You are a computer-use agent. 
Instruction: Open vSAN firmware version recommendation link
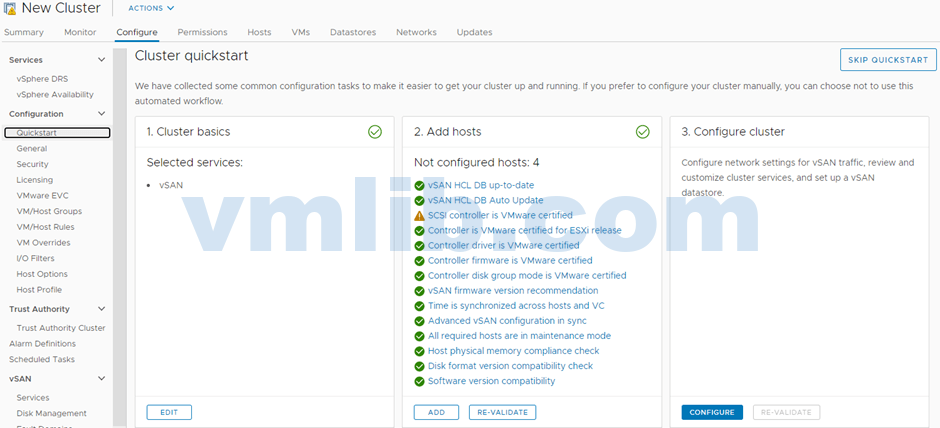(x=513, y=291)
